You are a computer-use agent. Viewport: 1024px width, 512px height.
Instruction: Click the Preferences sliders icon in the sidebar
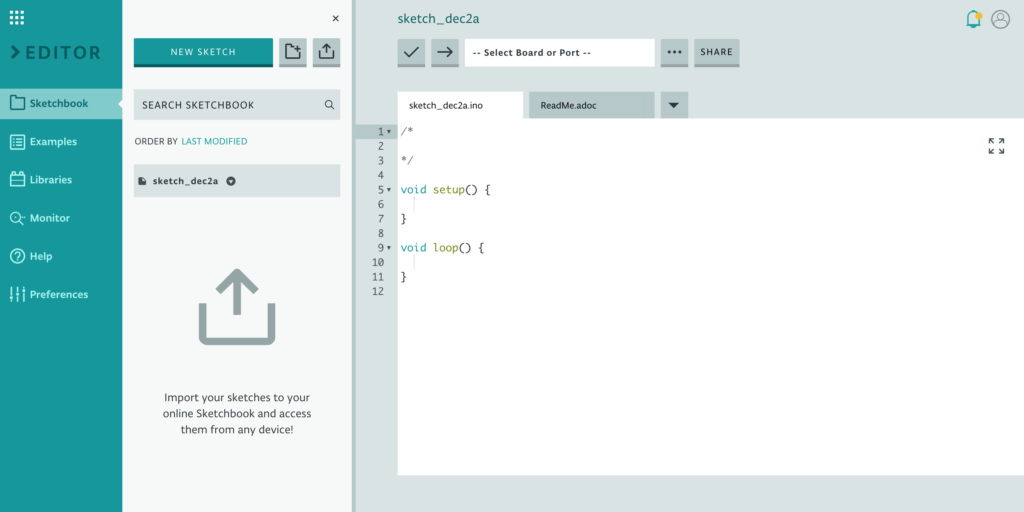[x=18, y=295]
